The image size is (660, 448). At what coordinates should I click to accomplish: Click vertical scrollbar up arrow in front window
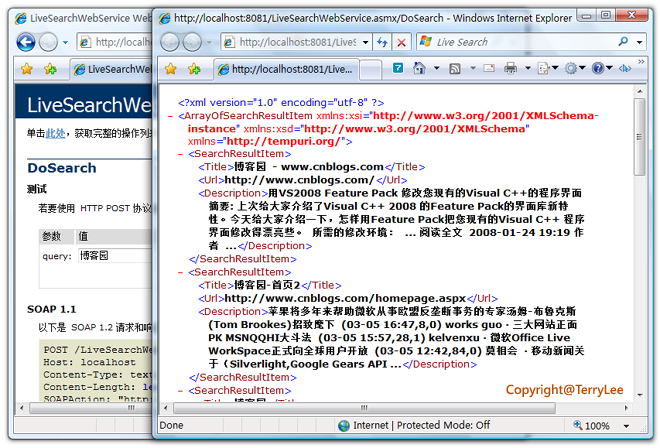pos(639,91)
